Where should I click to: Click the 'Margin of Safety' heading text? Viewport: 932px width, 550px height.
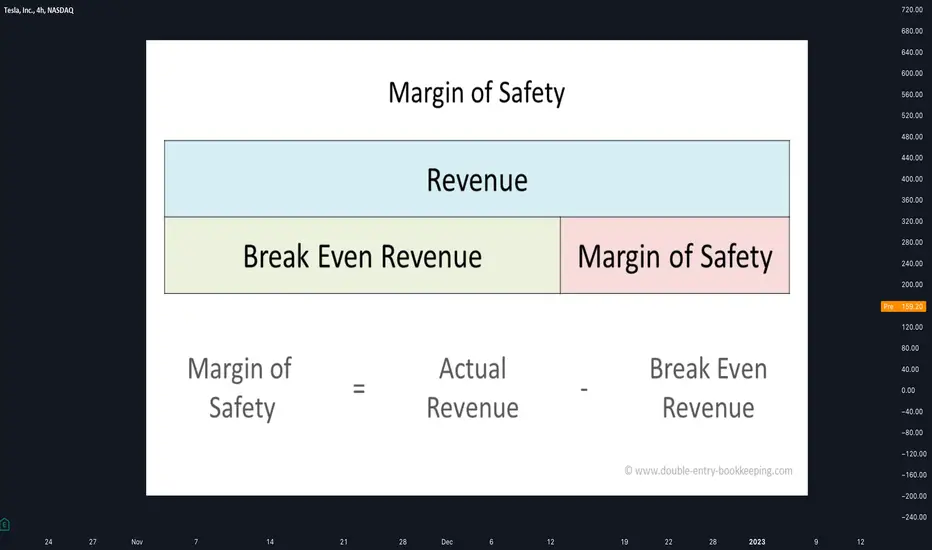[477, 93]
